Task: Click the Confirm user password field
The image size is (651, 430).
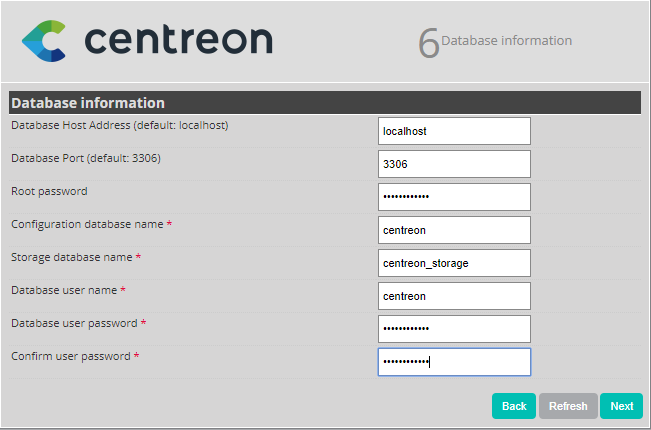Action: click(454, 362)
